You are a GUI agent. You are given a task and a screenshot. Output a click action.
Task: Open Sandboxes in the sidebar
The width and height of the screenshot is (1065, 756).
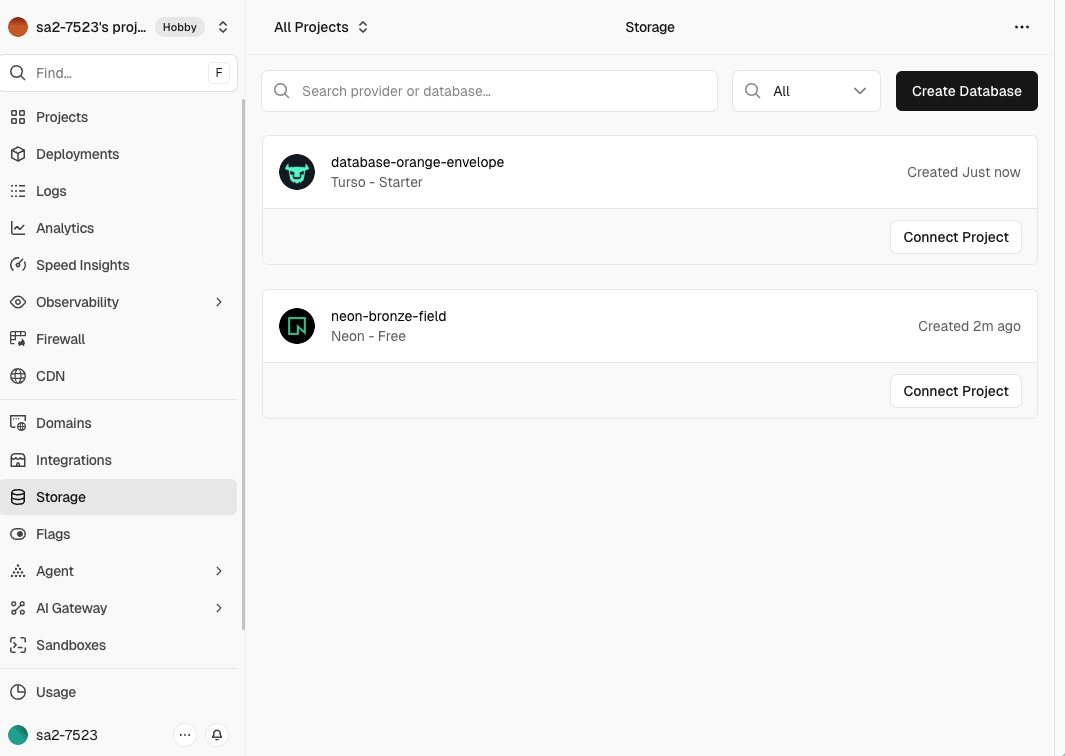(70, 645)
